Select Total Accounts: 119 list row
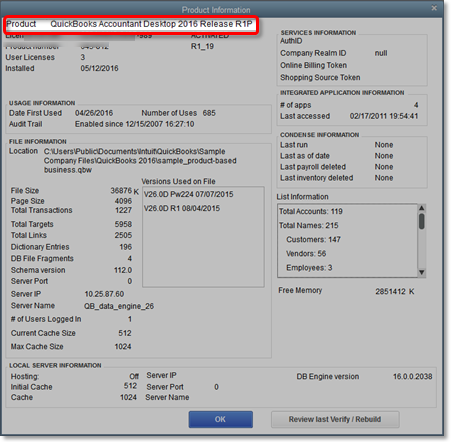The width and height of the screenshot is (451, 442). click(x=310, y=211)
